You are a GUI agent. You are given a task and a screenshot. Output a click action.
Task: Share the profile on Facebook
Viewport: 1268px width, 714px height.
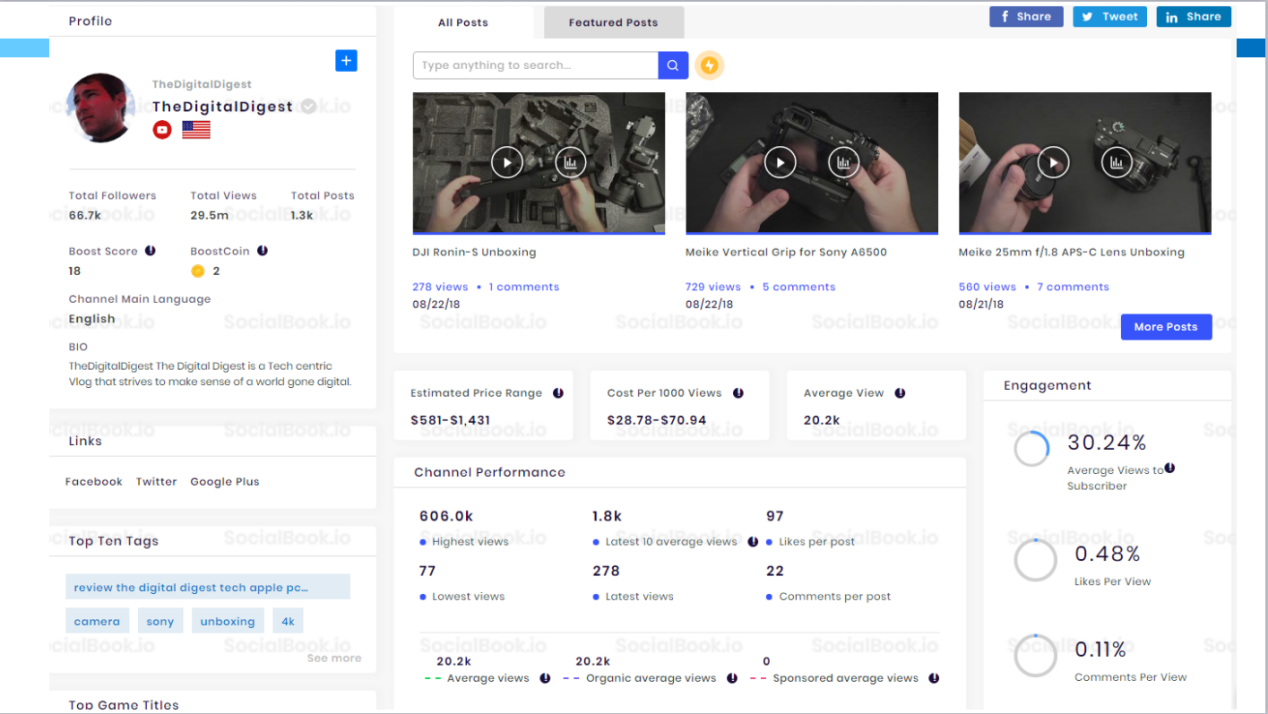[1026, 16]
